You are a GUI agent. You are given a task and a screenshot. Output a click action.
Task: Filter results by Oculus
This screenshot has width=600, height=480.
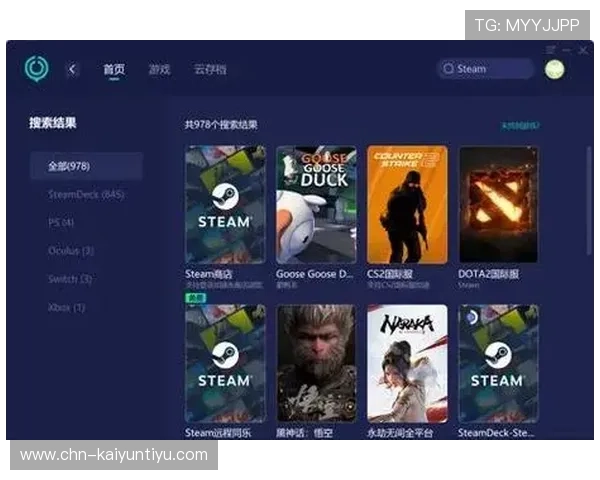click(x=71, y=251)
